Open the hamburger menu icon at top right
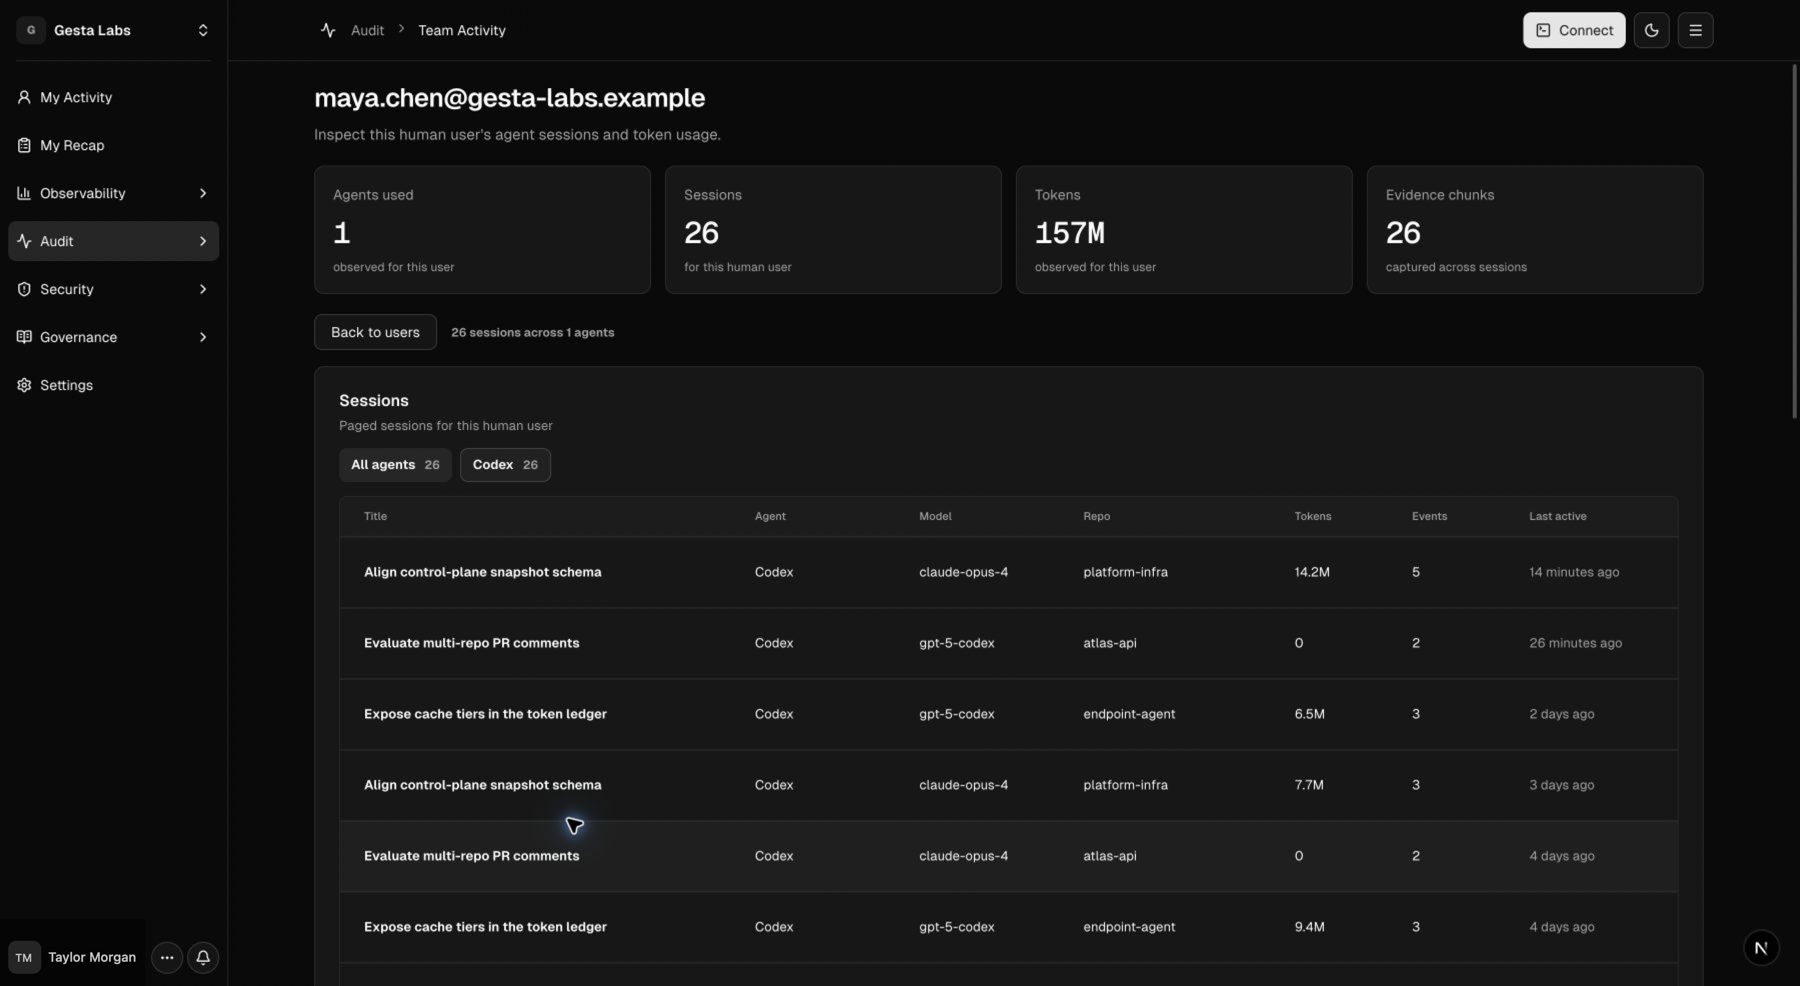 click(1695, 30)
